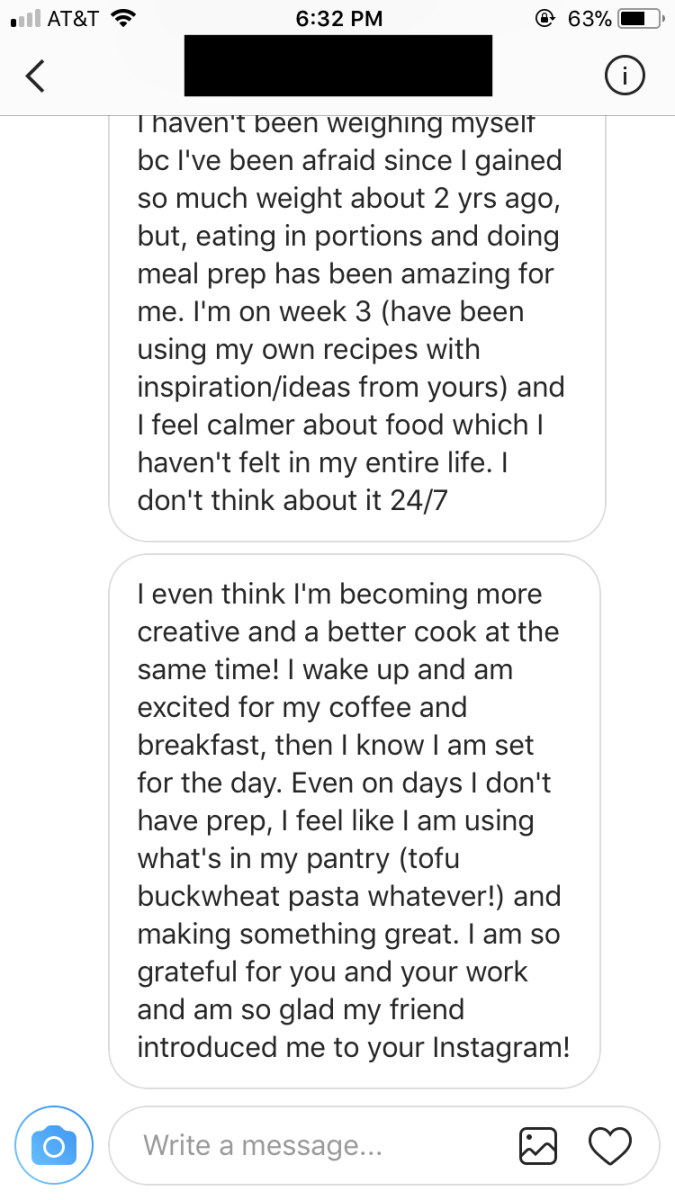This screenshot has height=1200, width=675.
Task: Tap the 63% battery percentage
Action: click(589, 18)
